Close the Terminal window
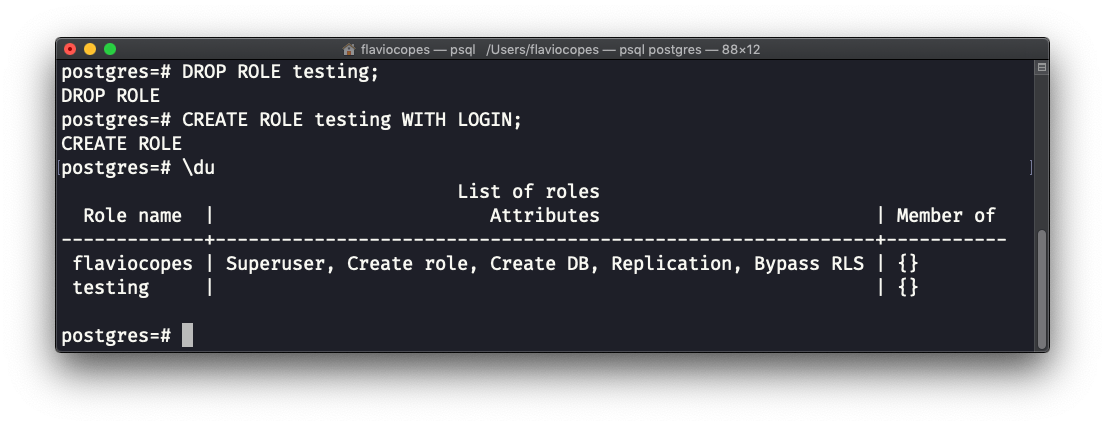Screen dimensions: 1105x426 70,49
